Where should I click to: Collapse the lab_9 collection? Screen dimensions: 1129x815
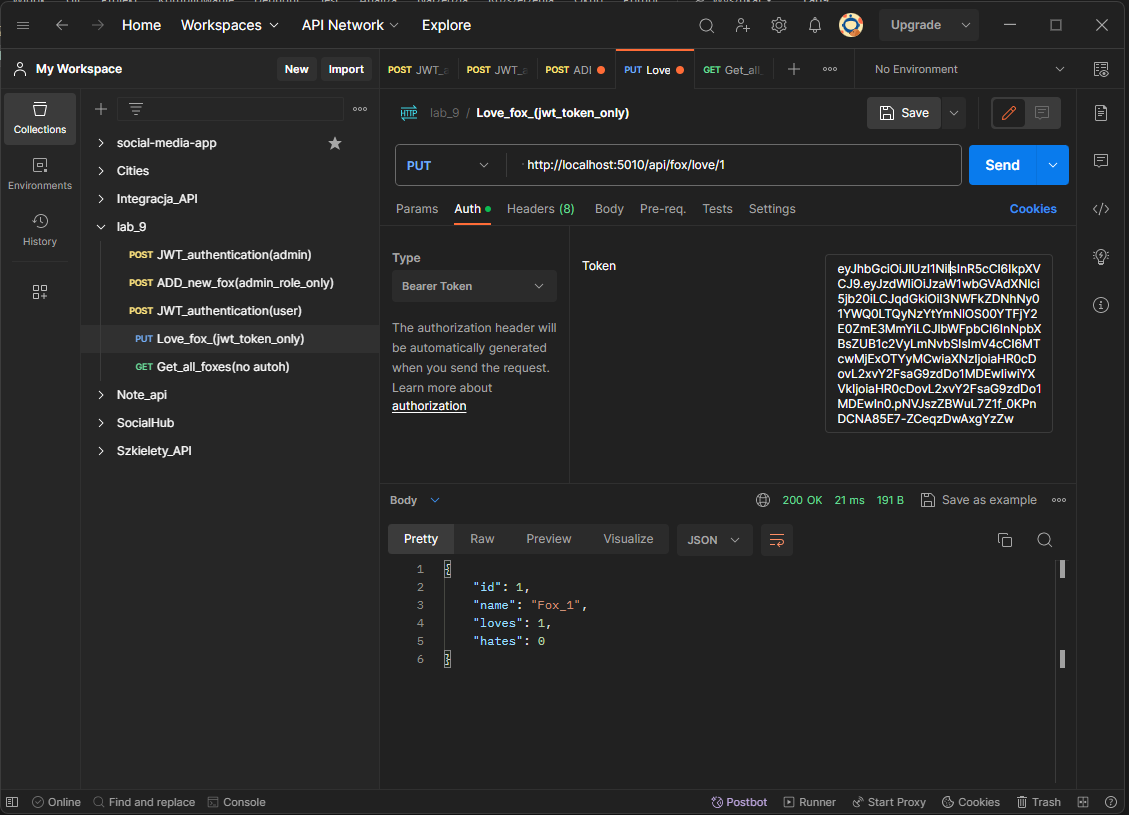tap(101, 227)
